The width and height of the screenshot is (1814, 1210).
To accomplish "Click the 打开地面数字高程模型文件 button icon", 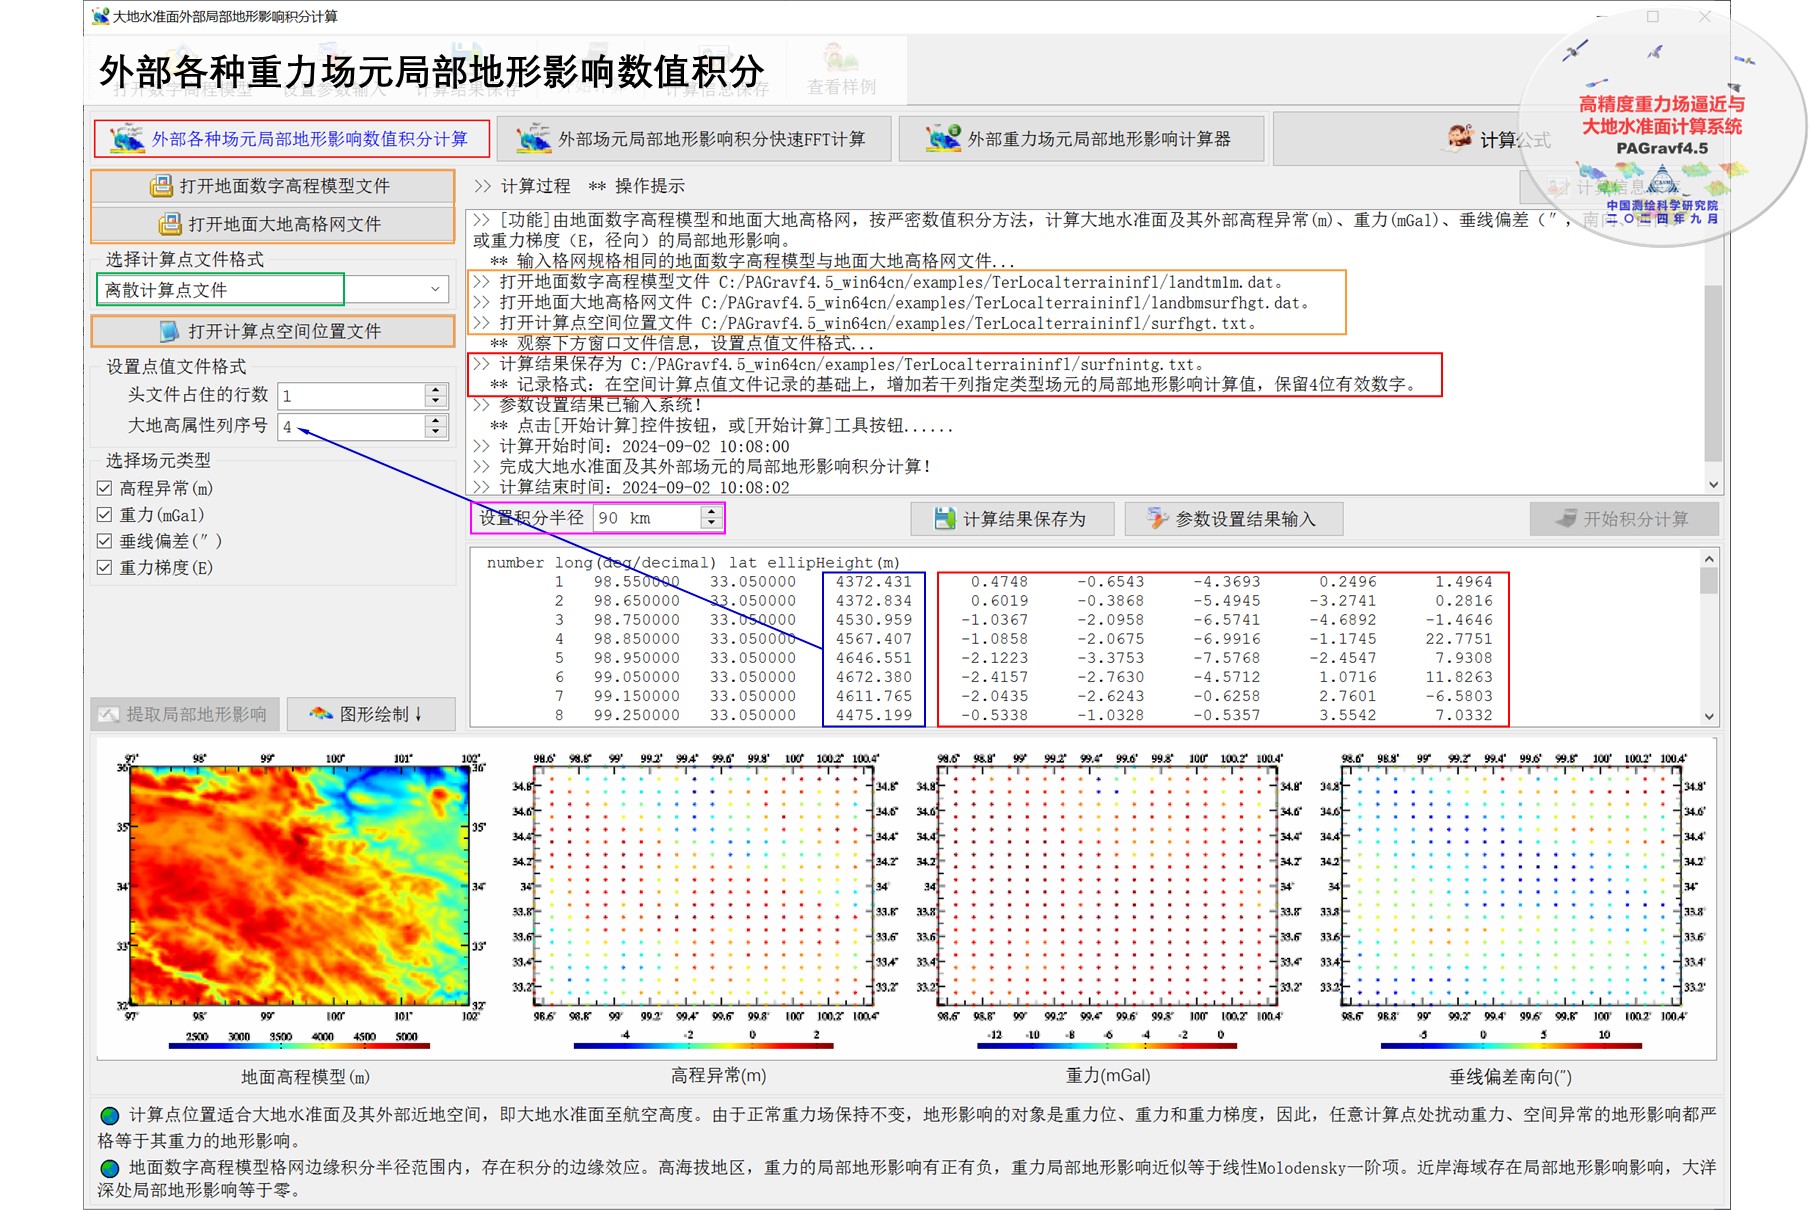I will 161,186.
